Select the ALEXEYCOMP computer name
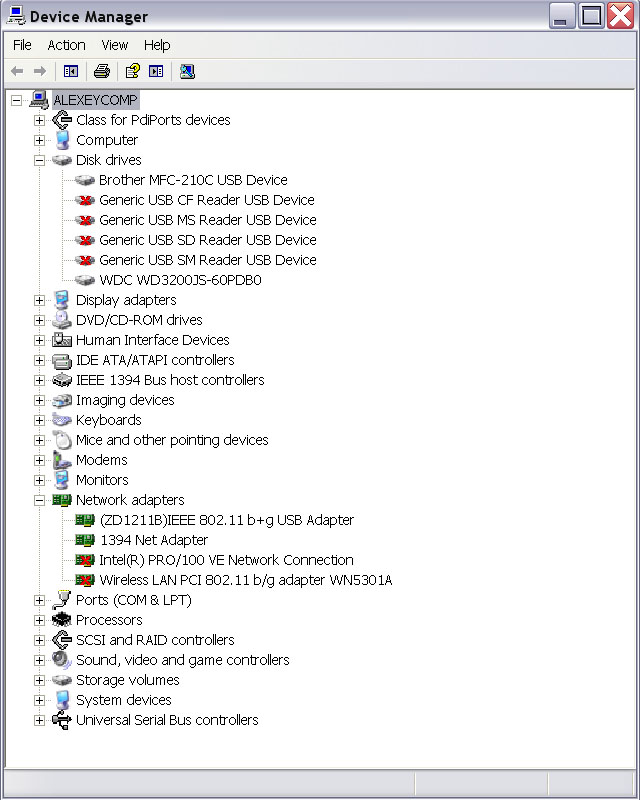 (x=95, y=100)
